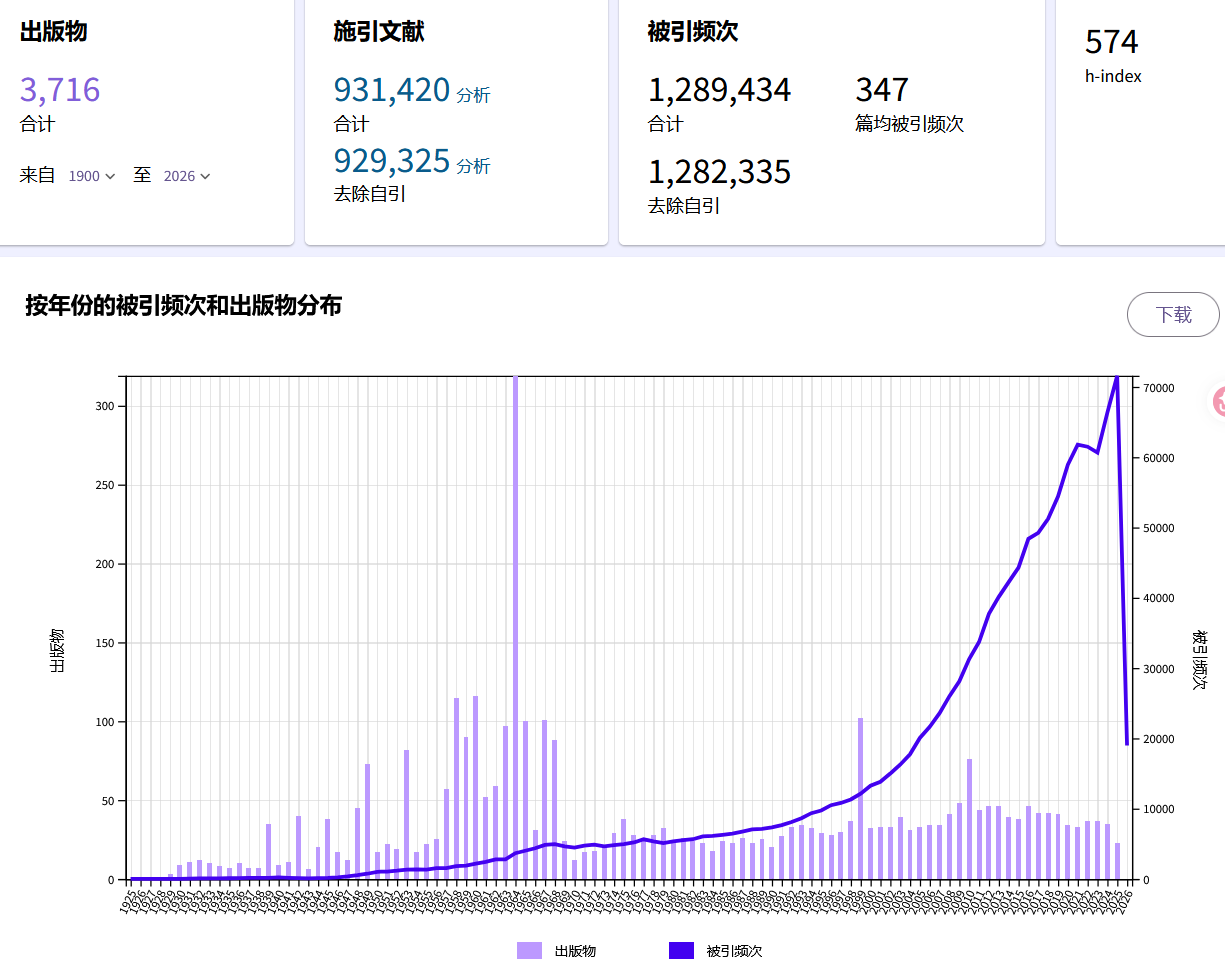Open the 931,420 citing articles link
Screen dimensions: 1225x969
coord(392,90)
